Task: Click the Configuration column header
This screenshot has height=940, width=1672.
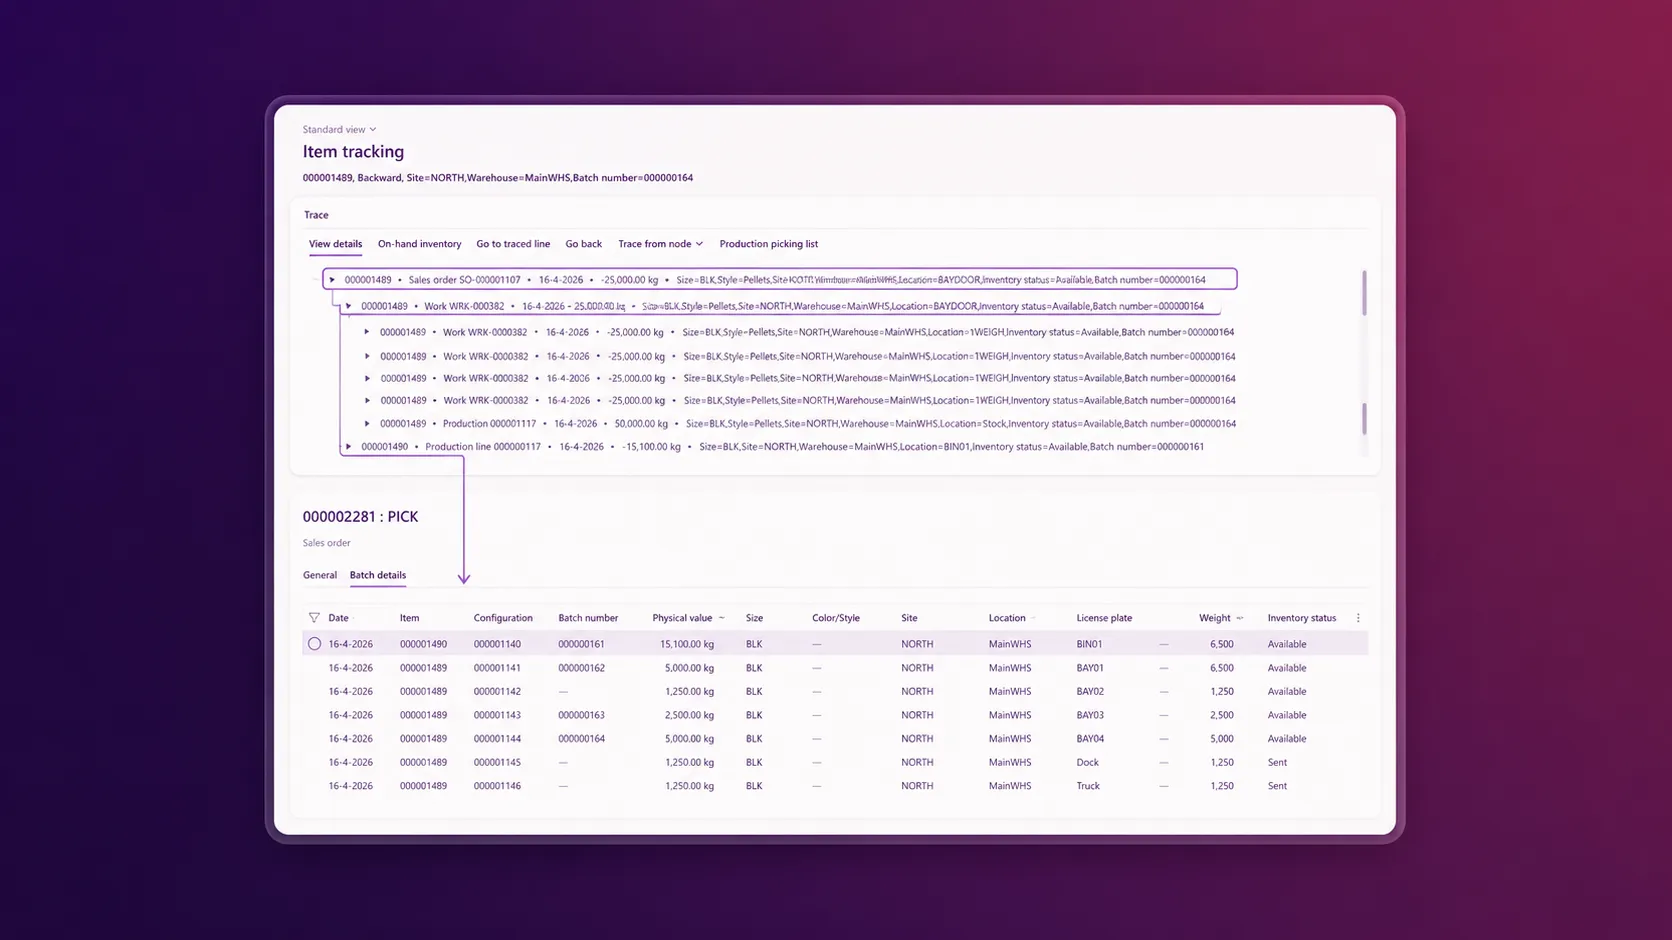Action: click(503, 618)
